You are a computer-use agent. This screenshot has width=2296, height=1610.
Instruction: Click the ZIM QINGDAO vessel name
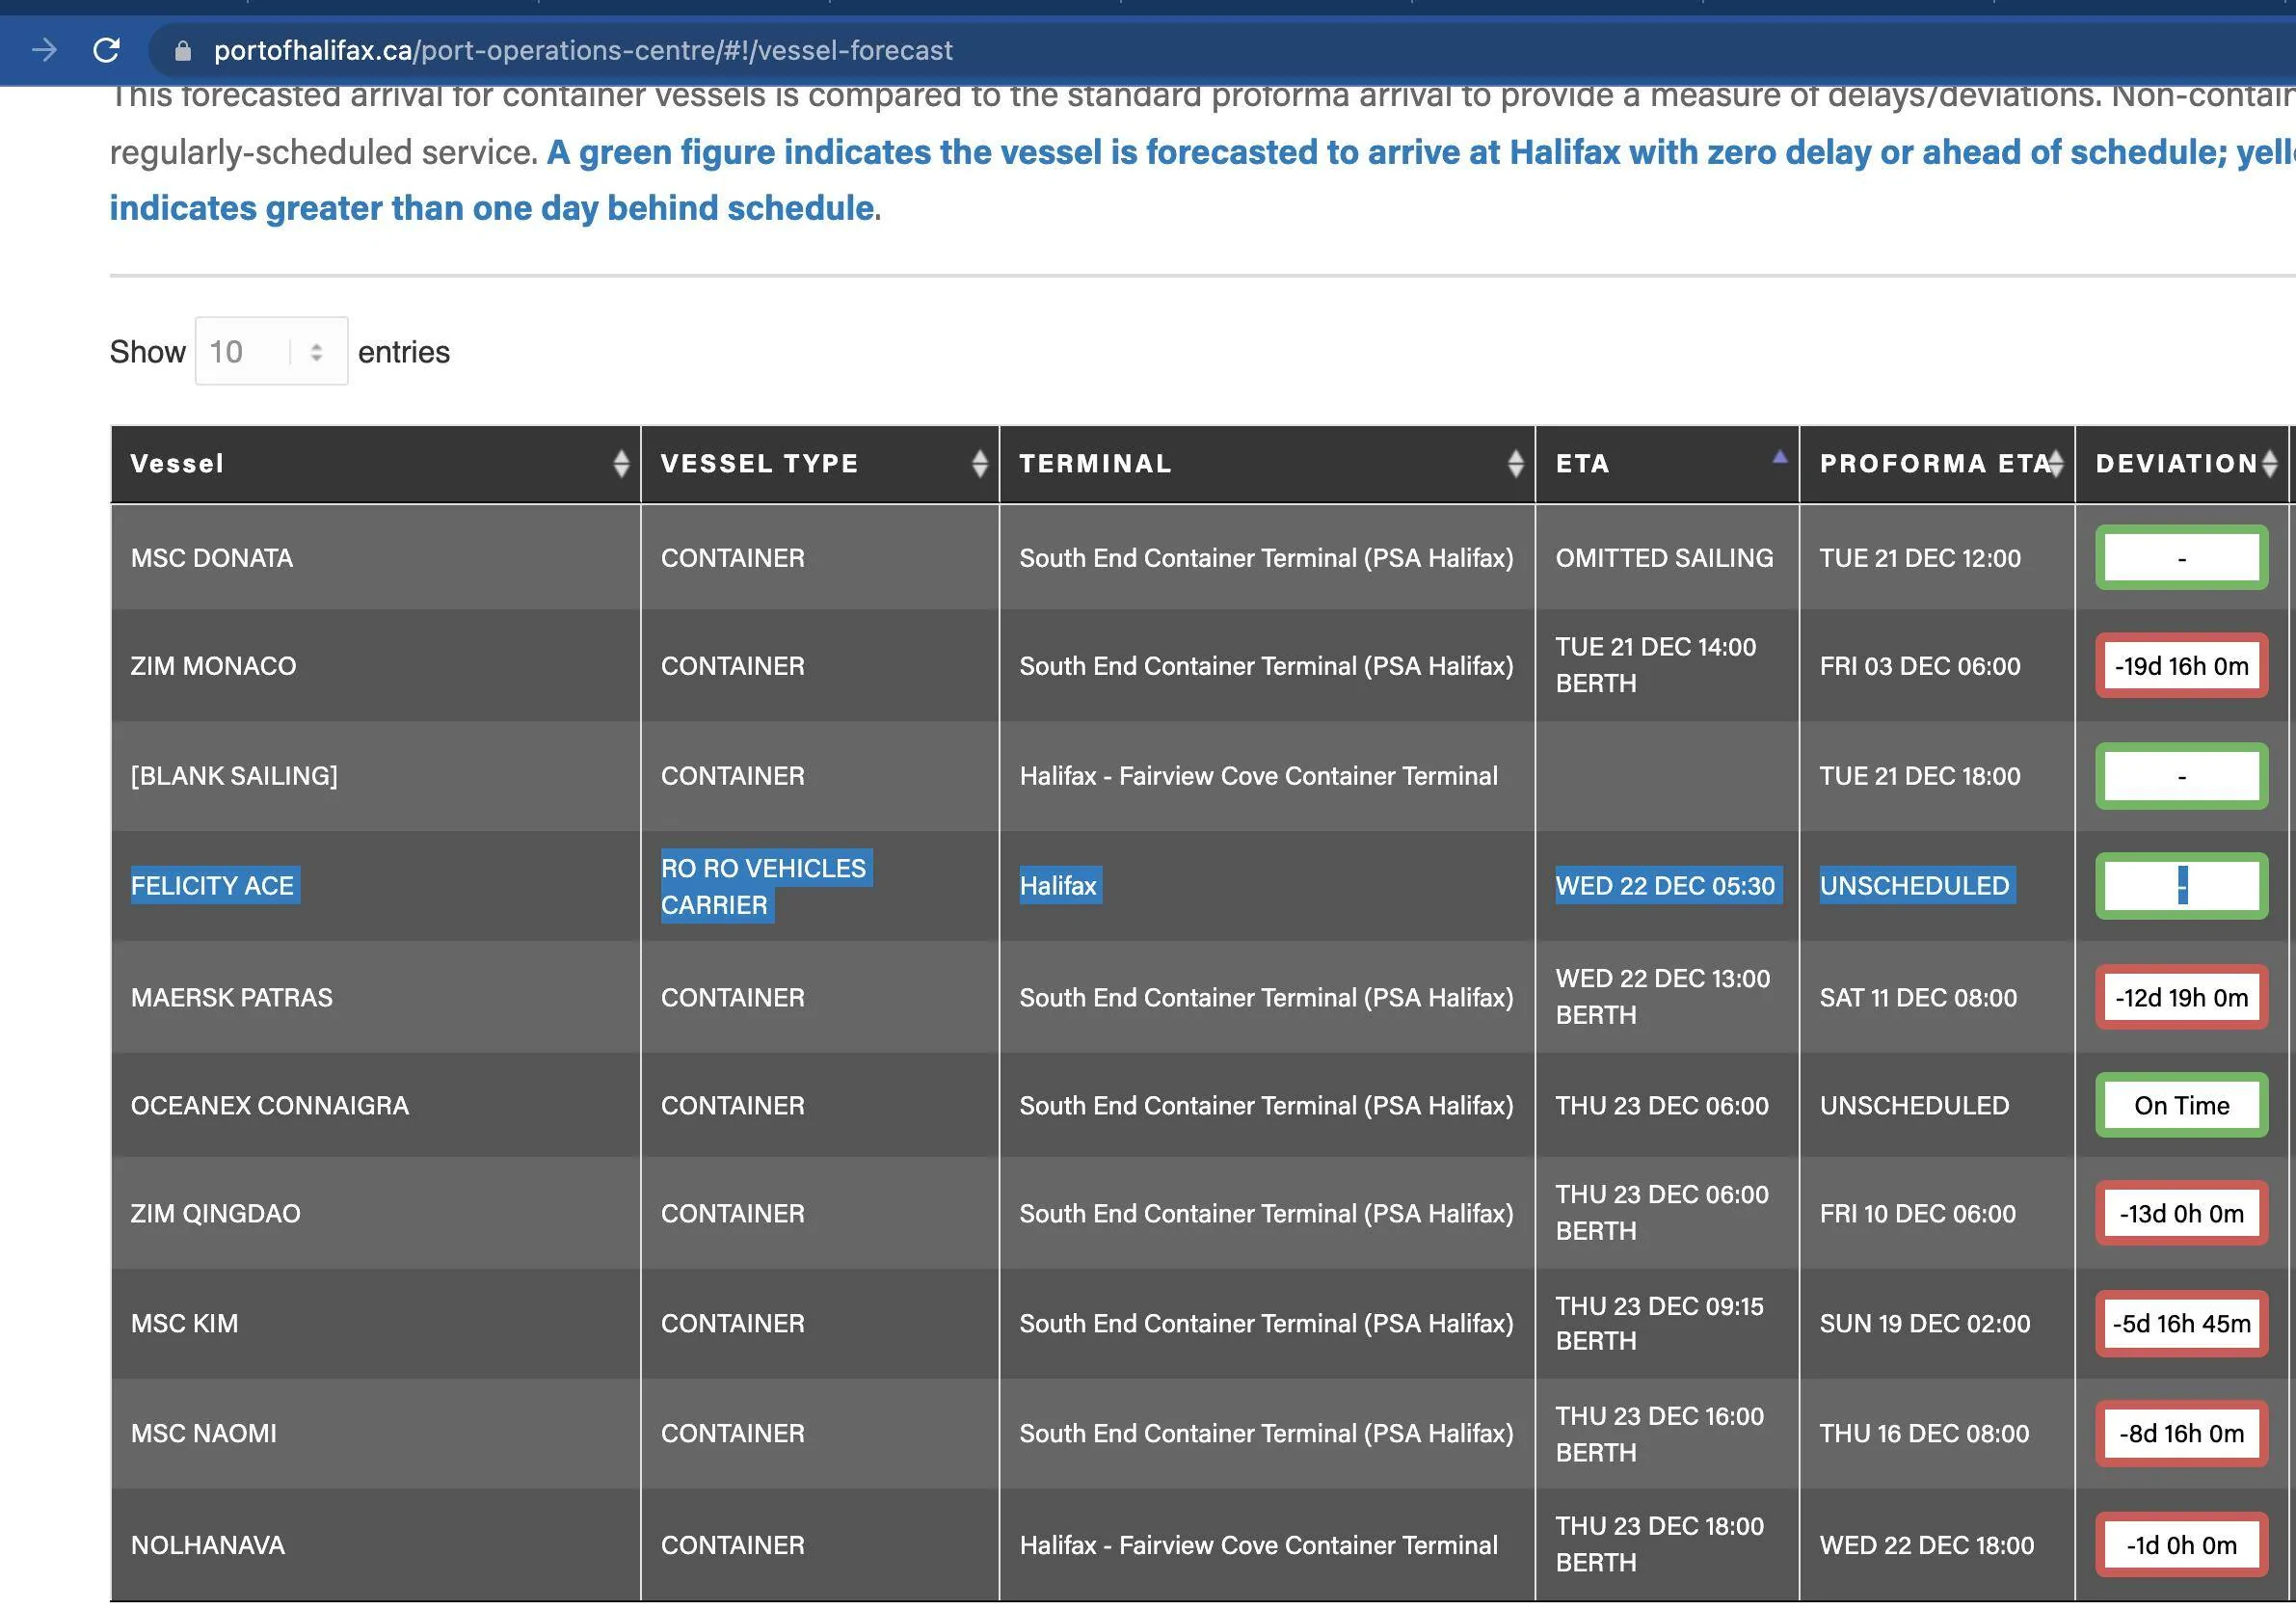(x=216, y=1214)
